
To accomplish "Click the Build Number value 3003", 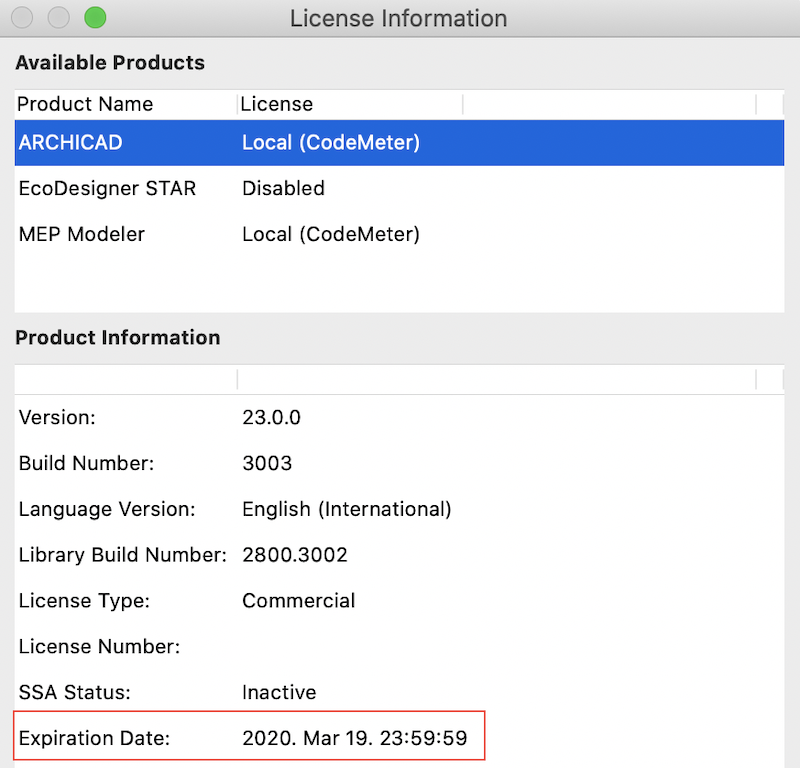I will click(267, 463).
